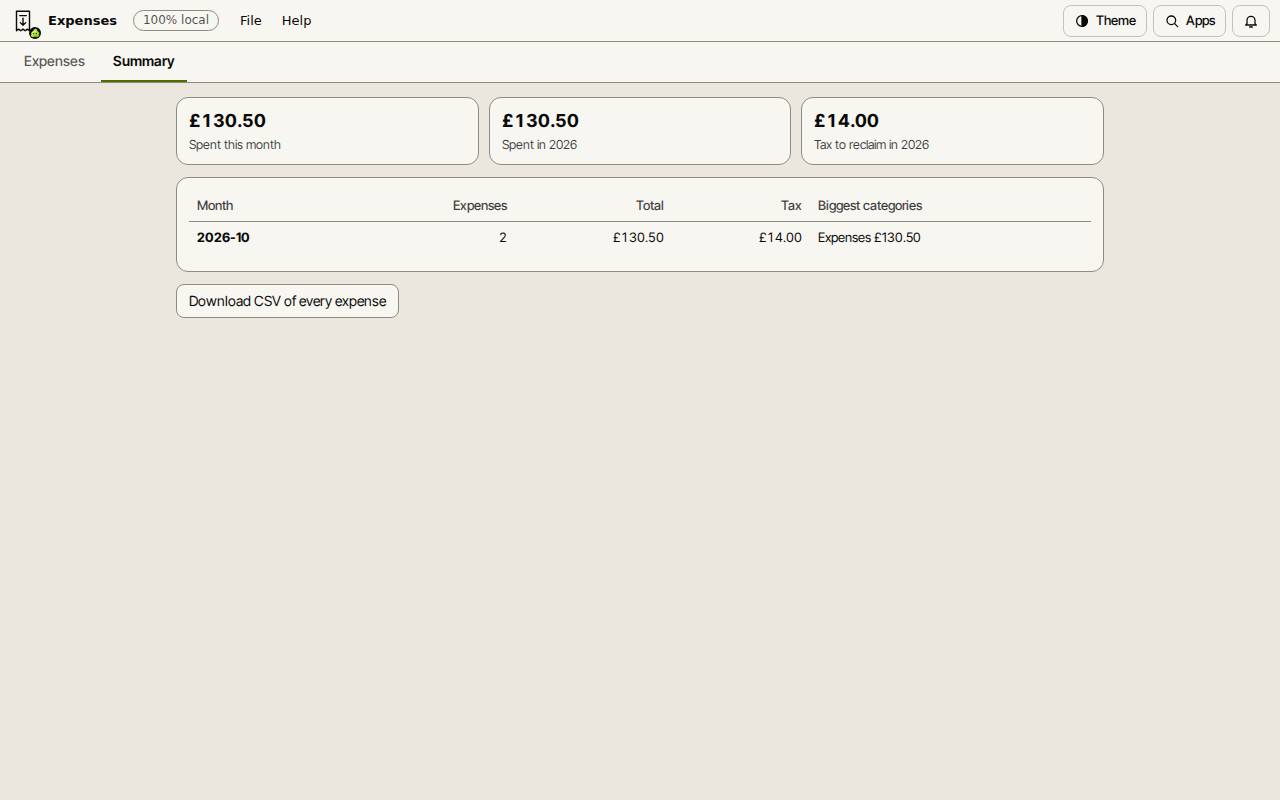The image size is (1280, 800).
Task: Click the notifications bell icon
Action: coord(1250,21)
